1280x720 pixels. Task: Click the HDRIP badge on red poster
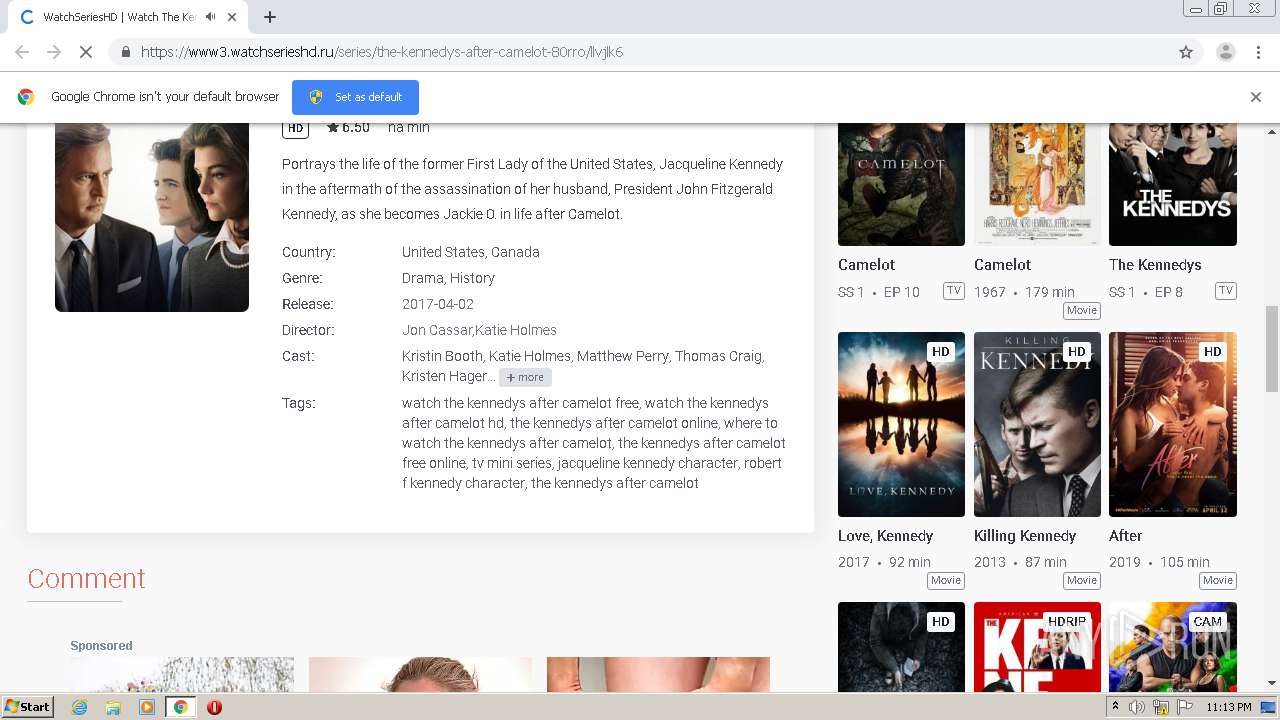[1066, 621]
